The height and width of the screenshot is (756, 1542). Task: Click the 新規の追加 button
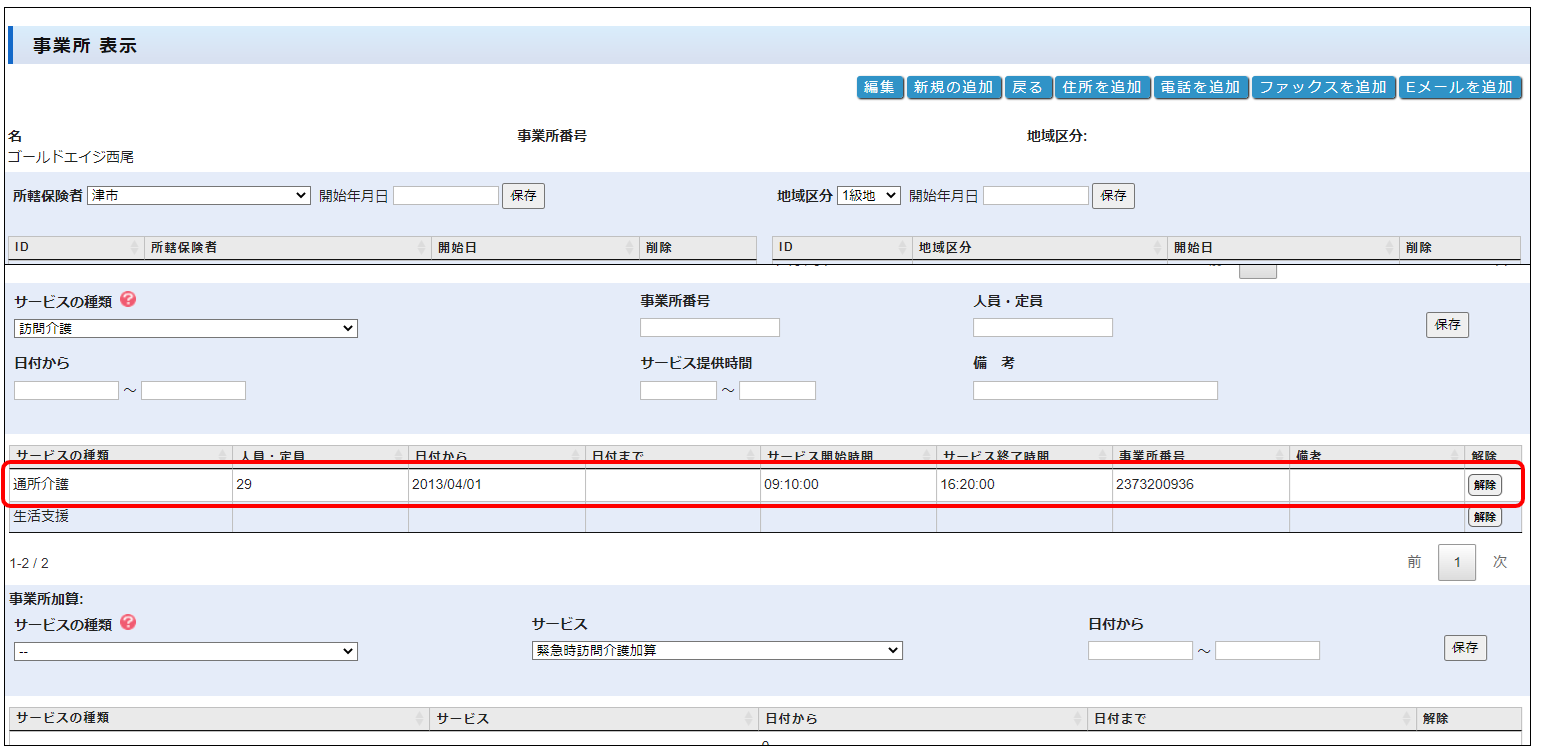click(x=954, y=88)
